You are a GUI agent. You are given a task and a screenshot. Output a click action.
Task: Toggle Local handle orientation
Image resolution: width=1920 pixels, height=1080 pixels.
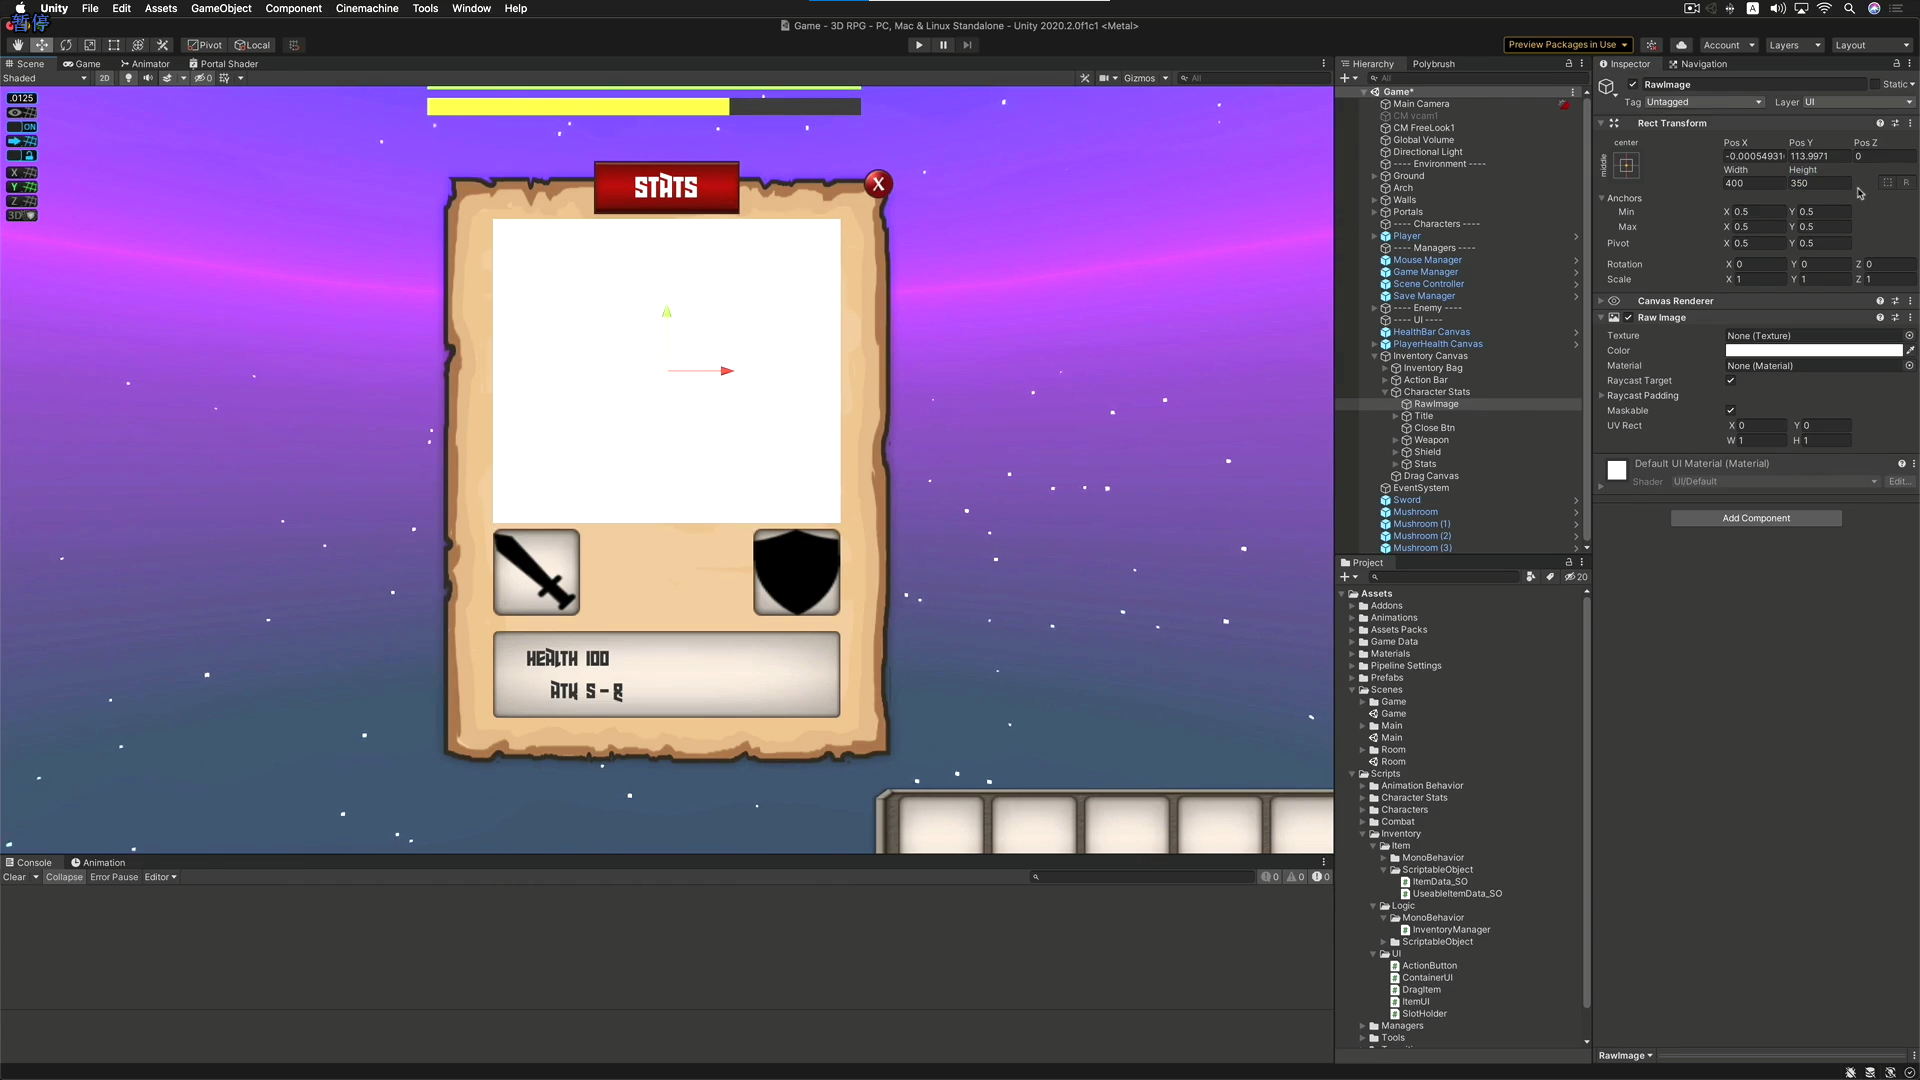[x=252, y=45]
